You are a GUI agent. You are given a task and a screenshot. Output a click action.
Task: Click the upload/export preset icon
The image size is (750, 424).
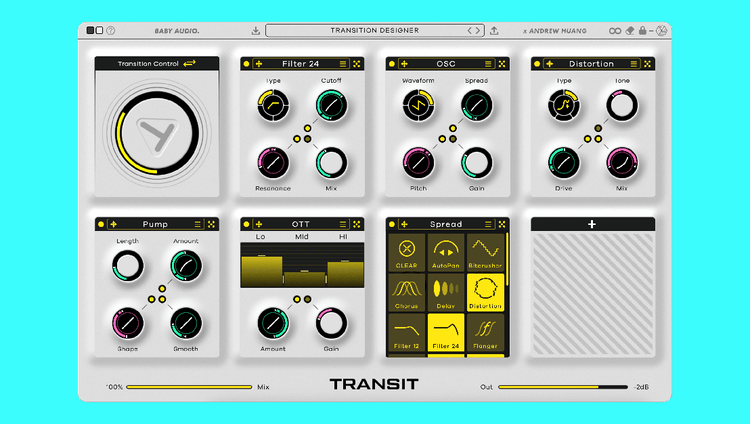pyautogui.click(x=494, y=31)
